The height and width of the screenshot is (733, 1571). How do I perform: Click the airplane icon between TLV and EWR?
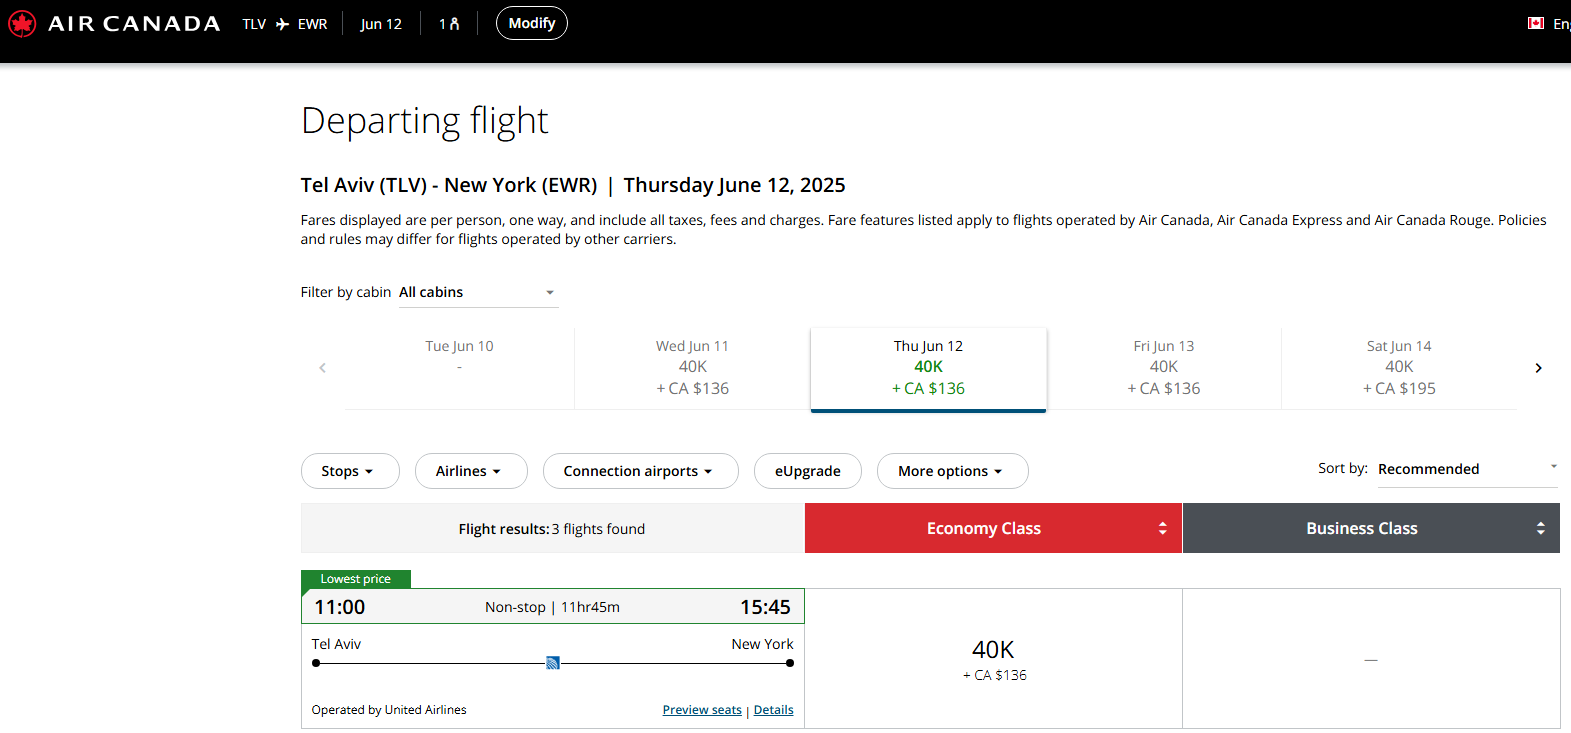pyautogui.click(x=282, y=24)
